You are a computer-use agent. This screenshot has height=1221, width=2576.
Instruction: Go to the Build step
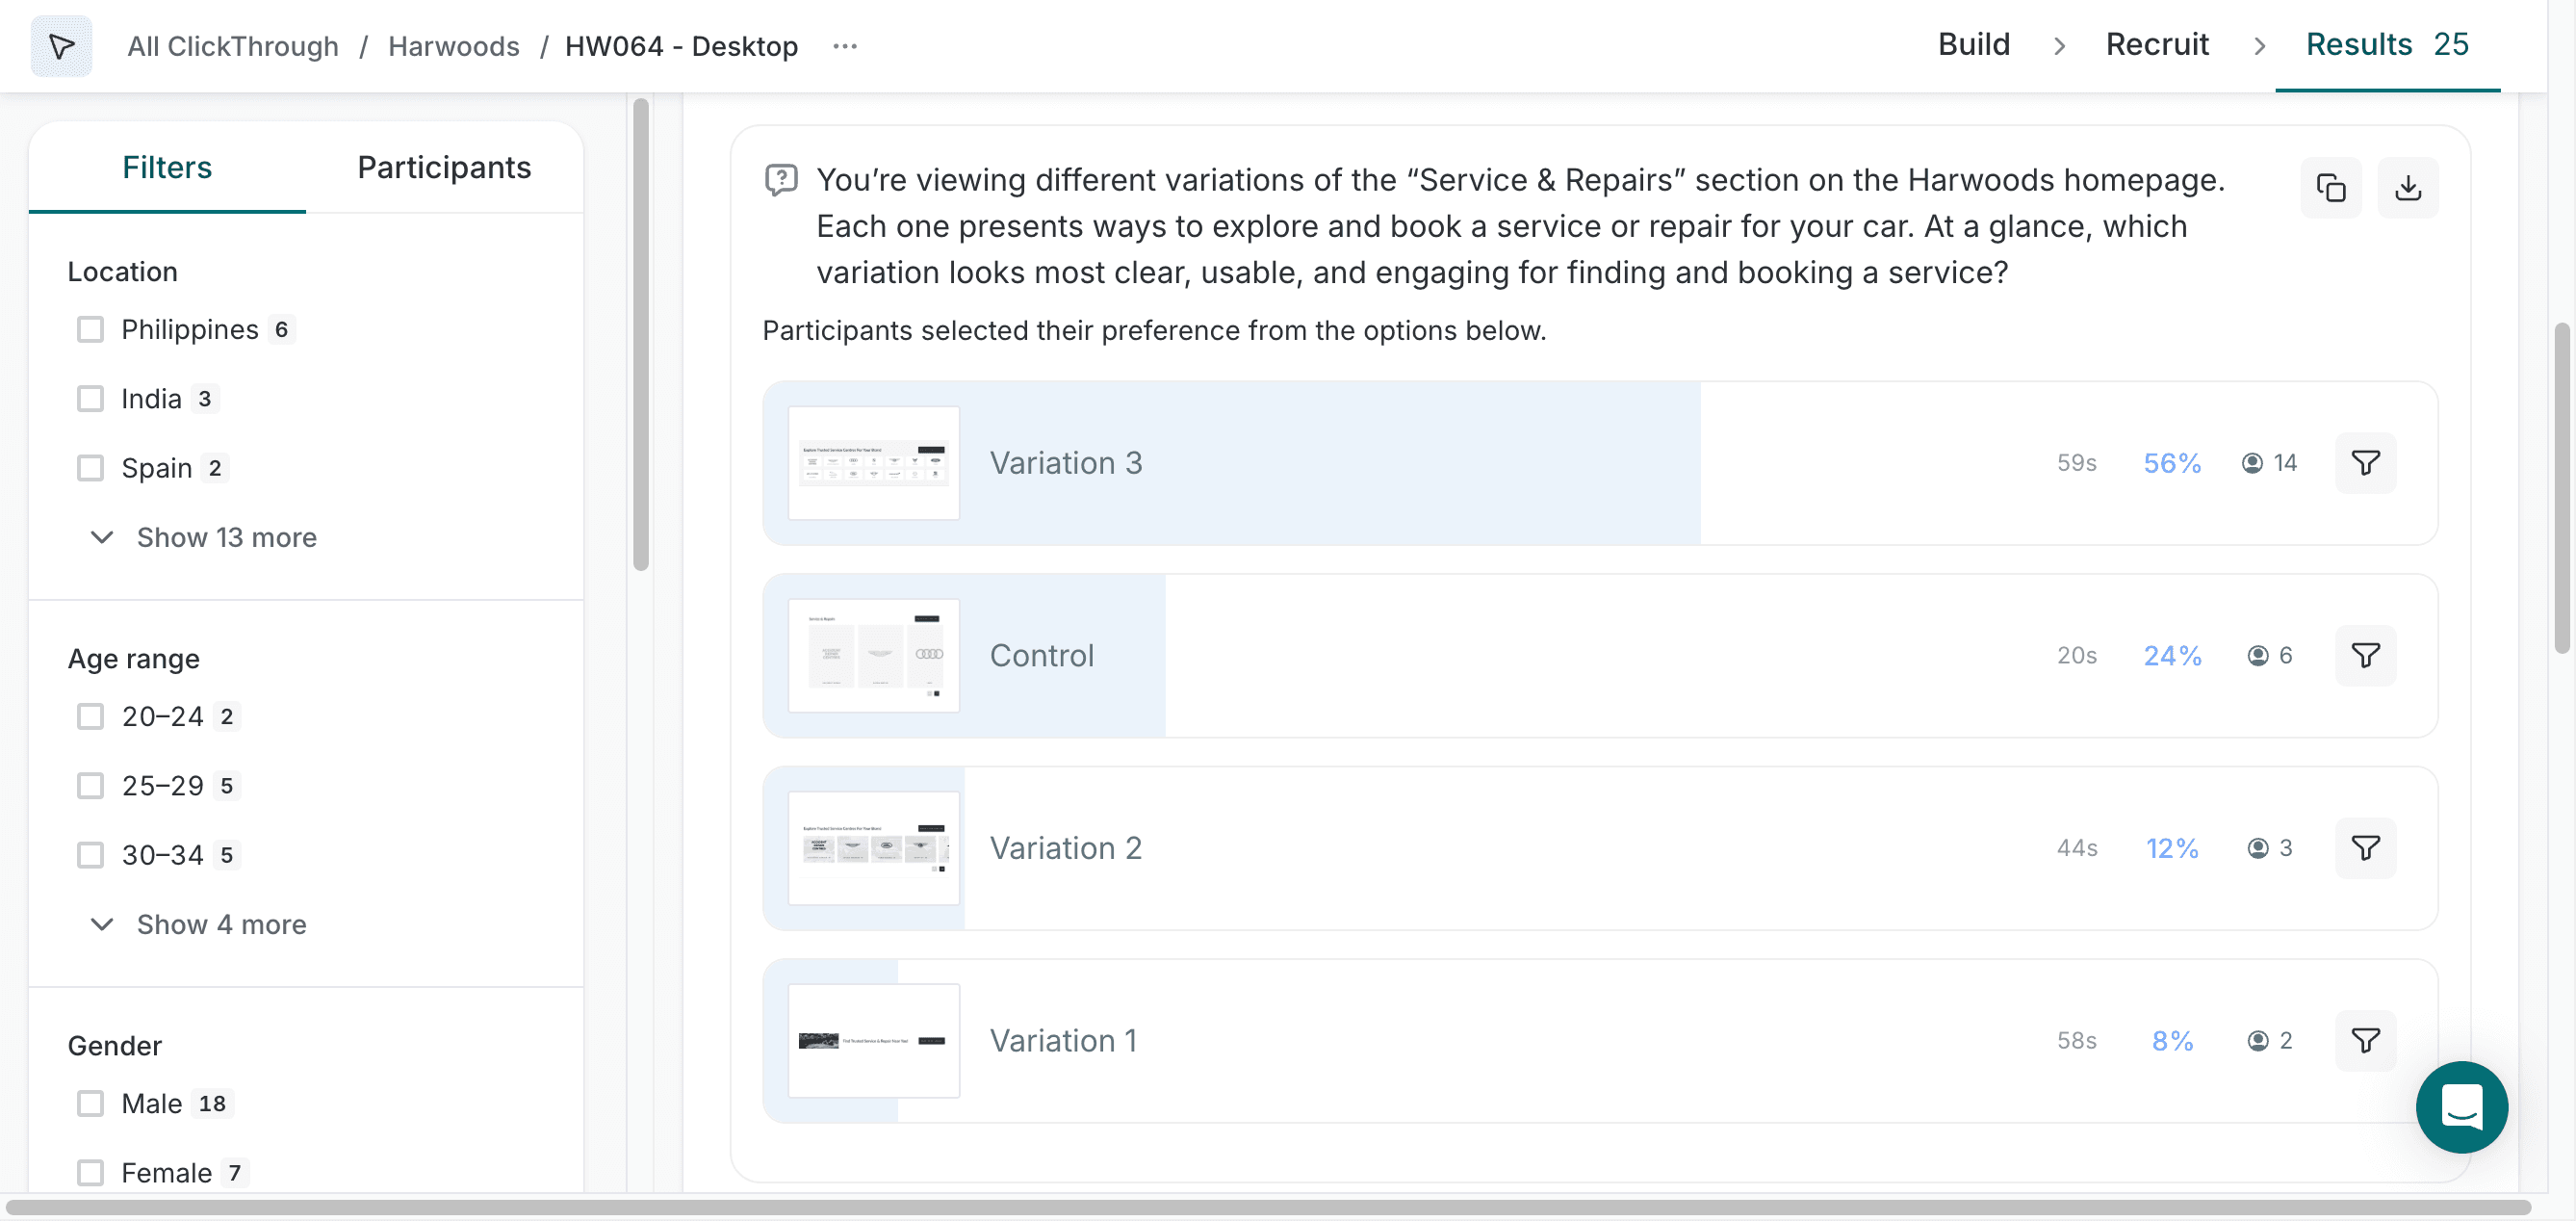[1973, 45]
